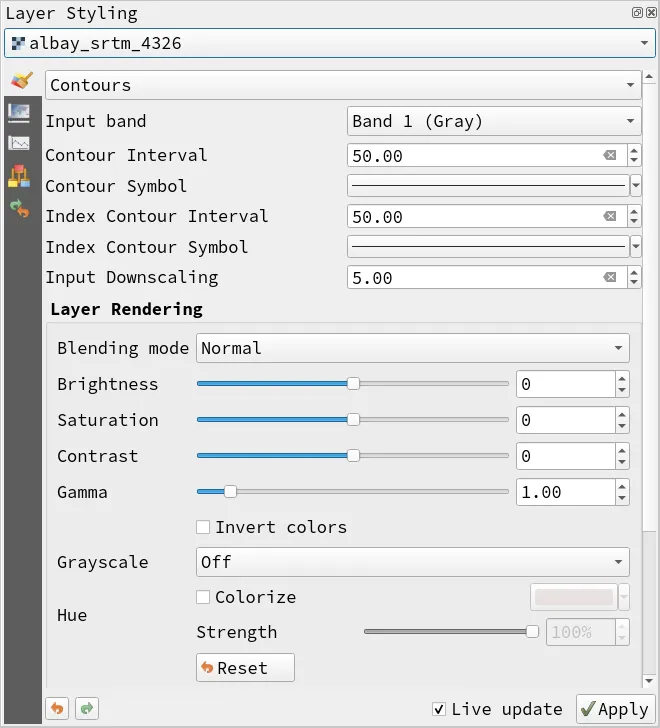Click the Contrast value field
This screenshot has width=660, height=728.
(566, 456)
